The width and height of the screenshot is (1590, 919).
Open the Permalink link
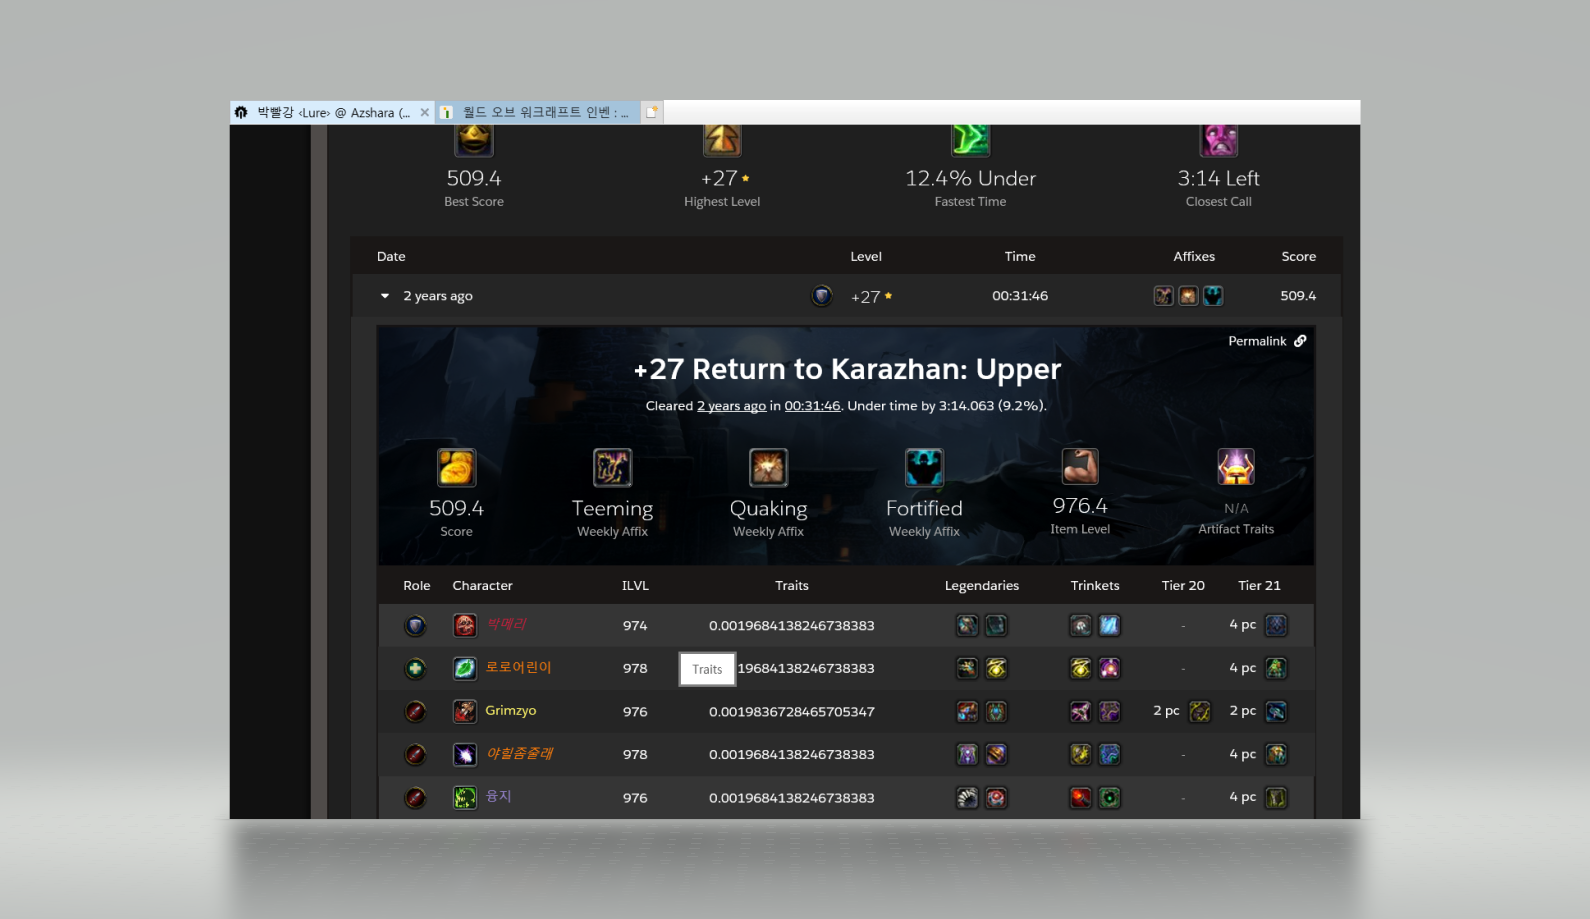(1267, 341)
